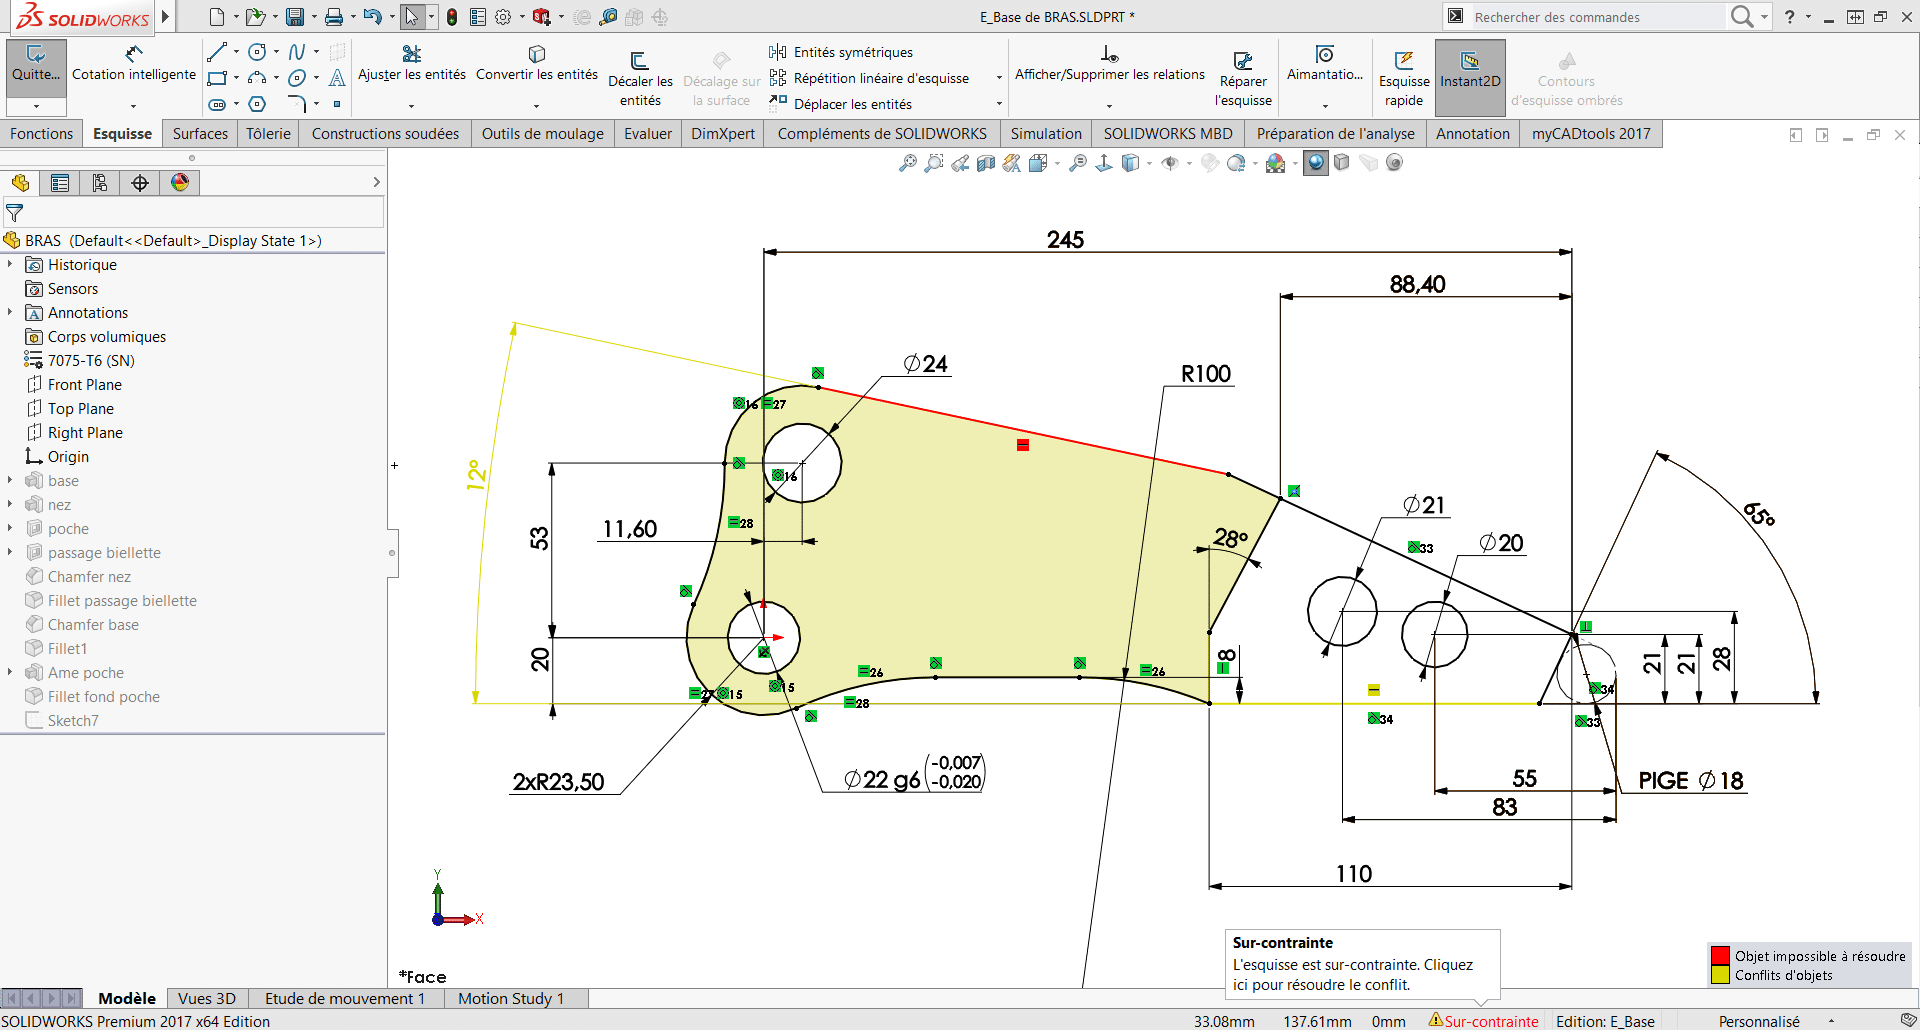The width and height of the screenshot is (1920, 1030).
Task: Open FeatureManager design tree tab icon
Action: [20, 182]
